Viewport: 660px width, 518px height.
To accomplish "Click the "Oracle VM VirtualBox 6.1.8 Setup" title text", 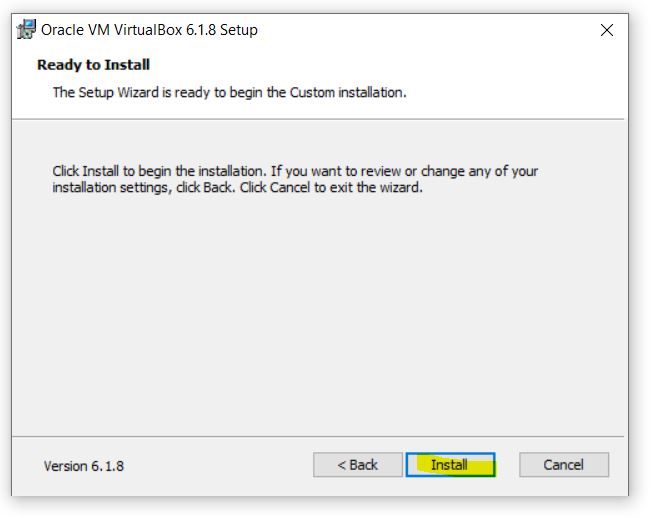I will tap(149, 30).
